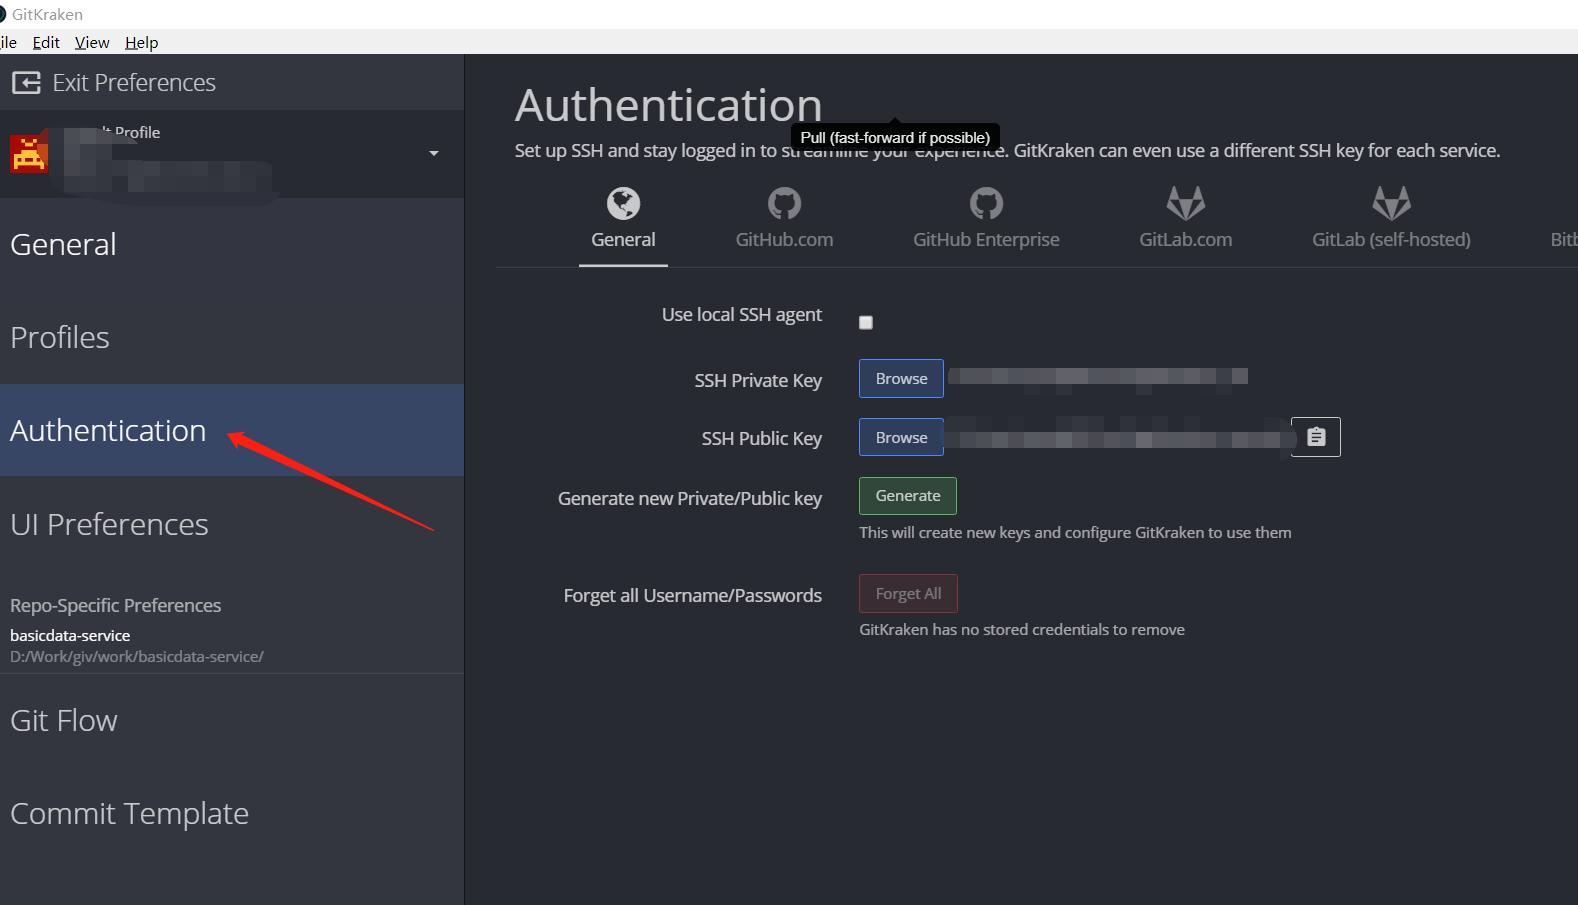1578x905 pixels.
Task: Switch to the GitHub.com tab label
Action: click(x=784, y=240)
